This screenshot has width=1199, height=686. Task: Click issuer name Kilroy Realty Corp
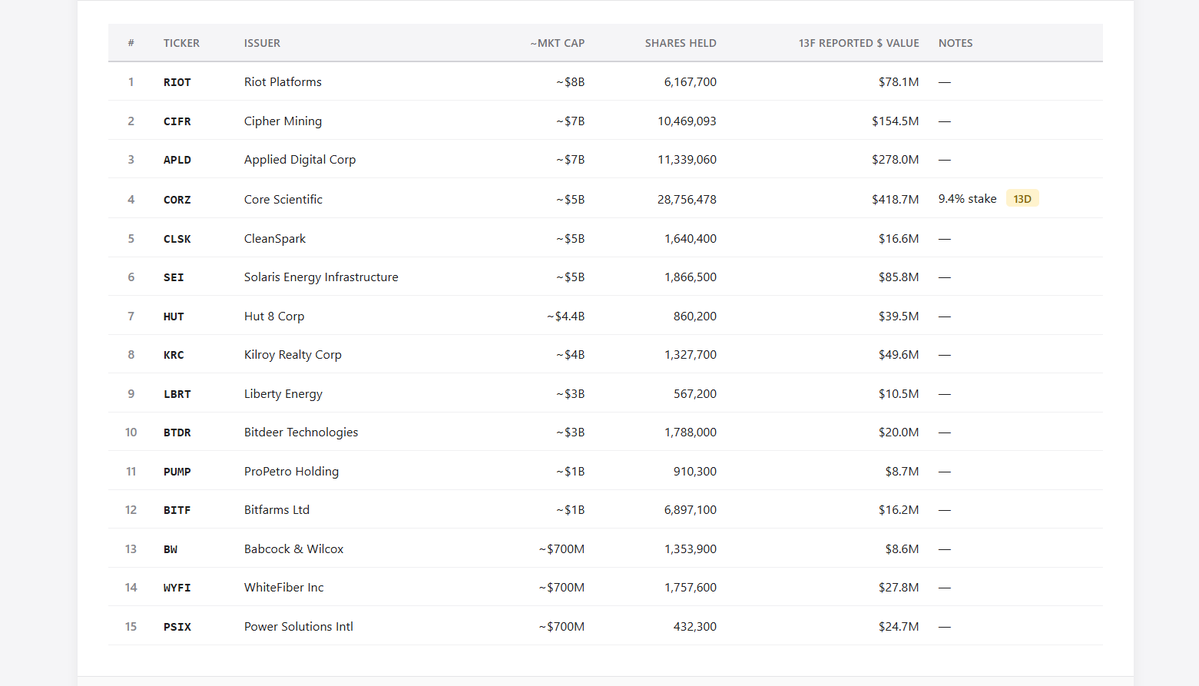pyautogui.click(x=293, y=355)
